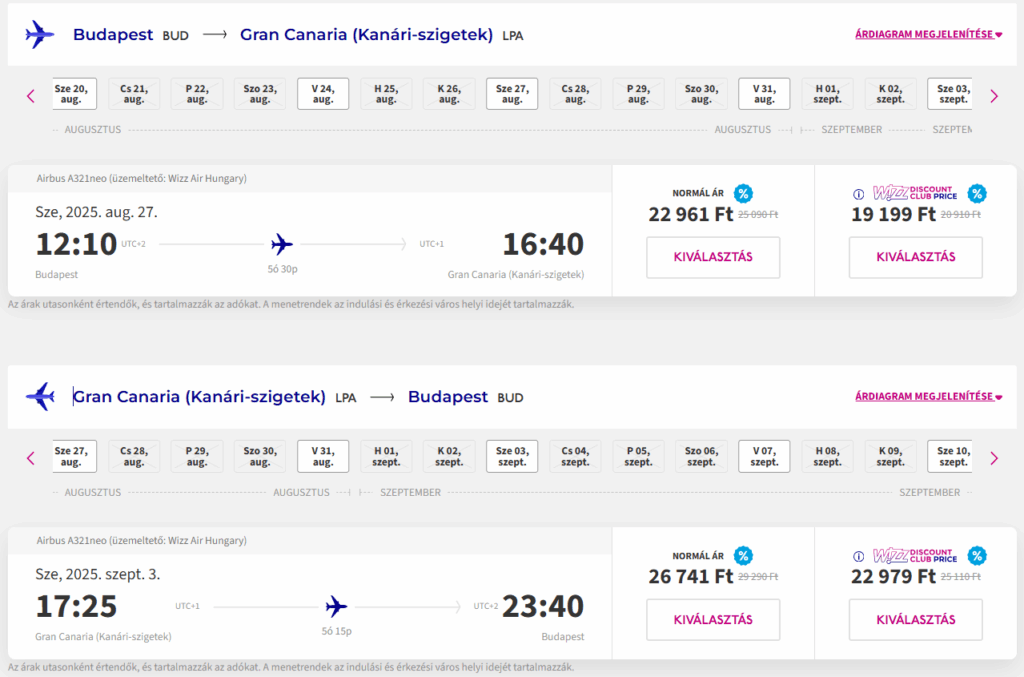1024x677 pixels.
Task: Select outbound date V 31, aug.
Action: click(x=764, y=94)
